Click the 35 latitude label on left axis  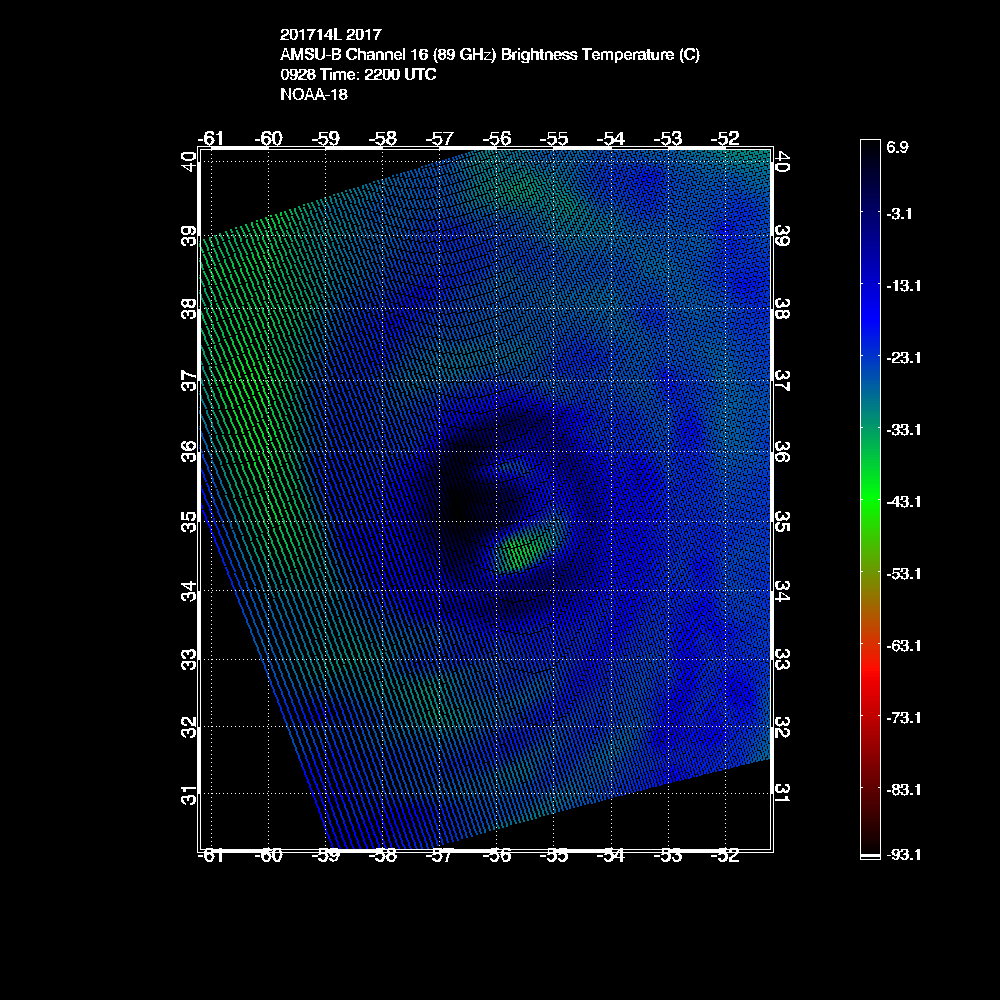click(x=188, y=521)
